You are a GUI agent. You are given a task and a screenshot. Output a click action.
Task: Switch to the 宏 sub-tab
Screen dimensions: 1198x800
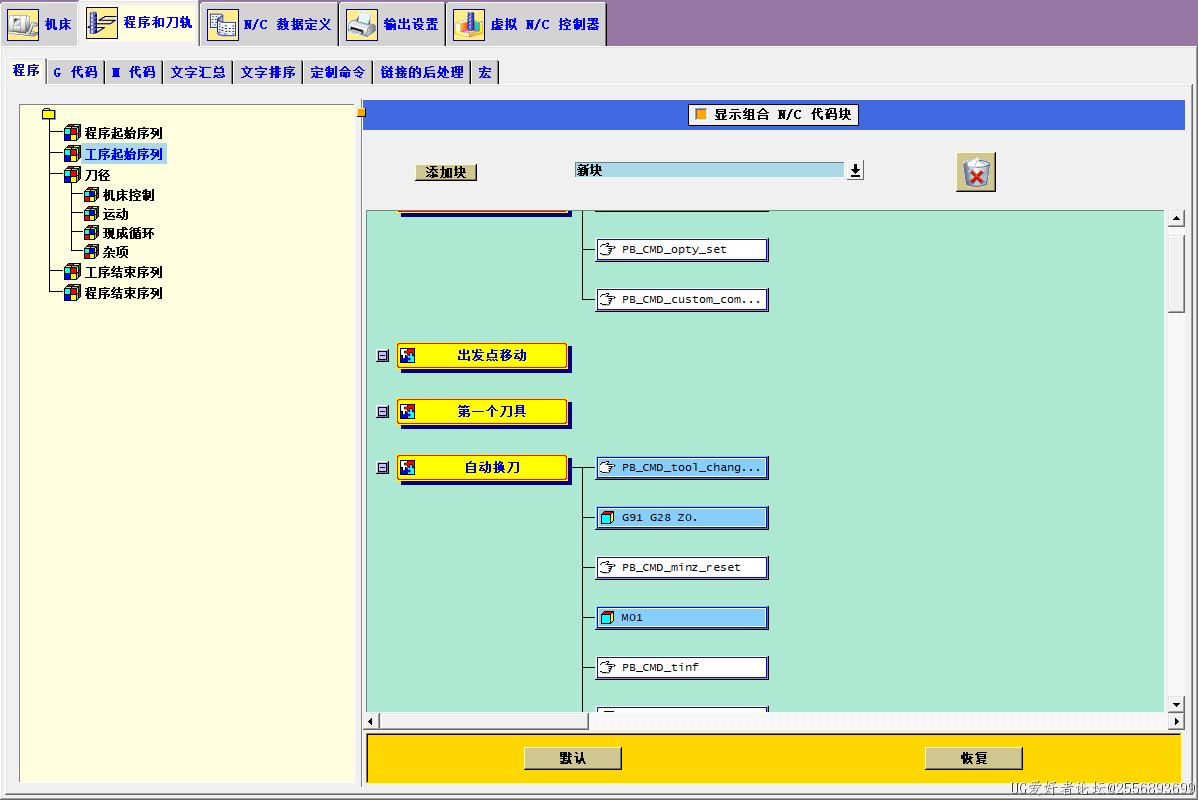coord(485,72)
